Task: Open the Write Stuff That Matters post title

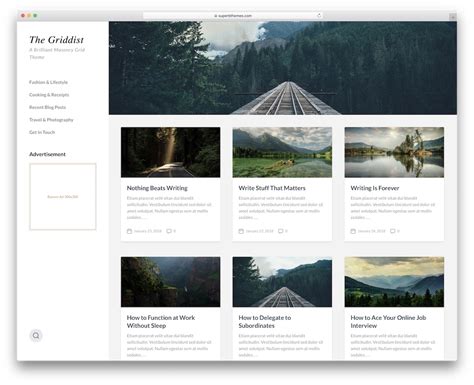Action: tap(272, 188)
